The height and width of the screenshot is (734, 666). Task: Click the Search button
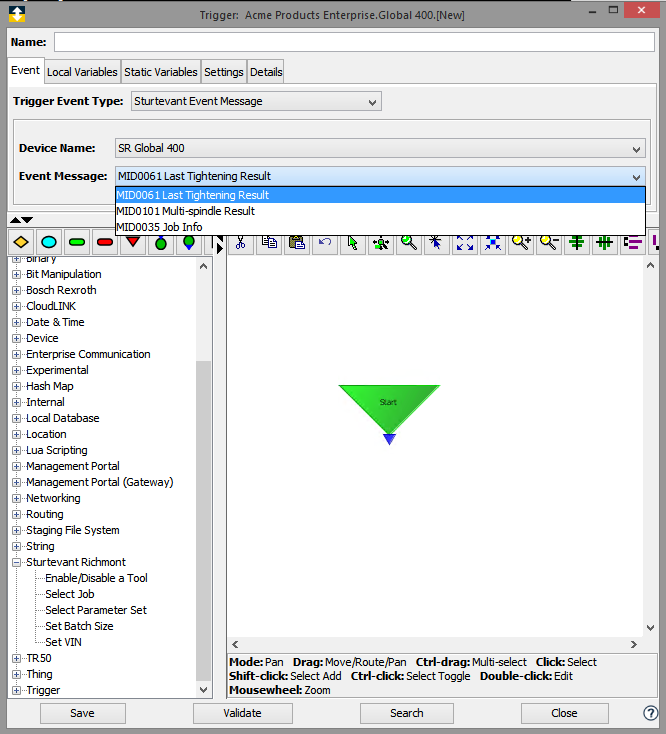click(x=407, y=713)
